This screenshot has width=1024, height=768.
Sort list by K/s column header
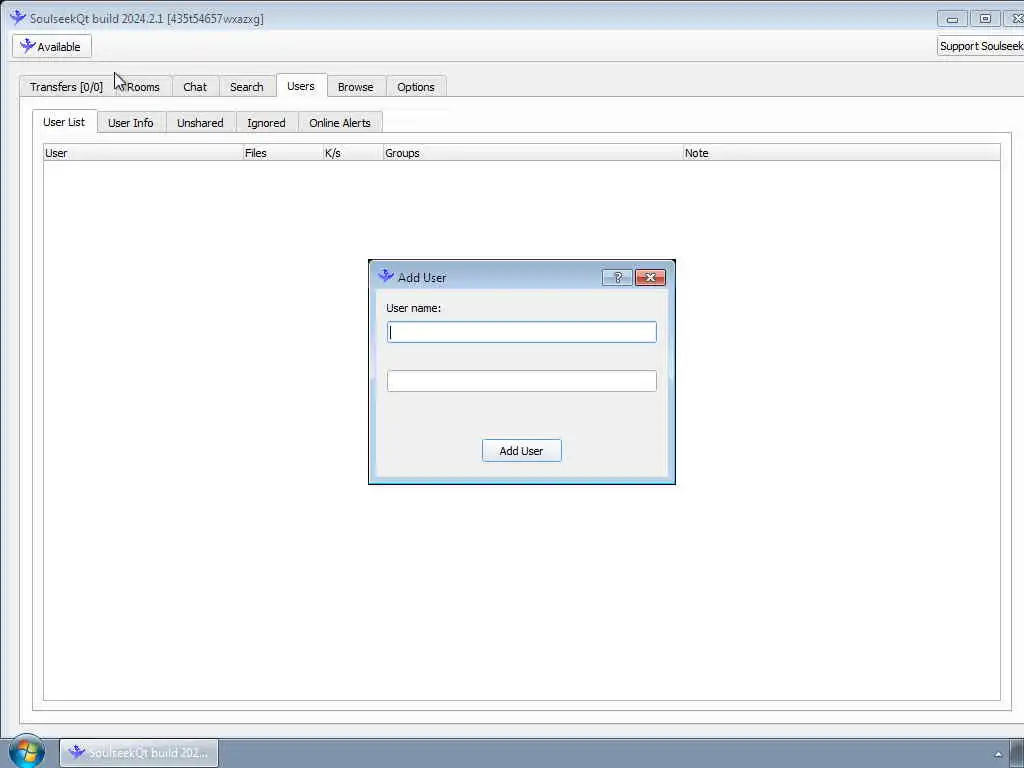[353, 153]
